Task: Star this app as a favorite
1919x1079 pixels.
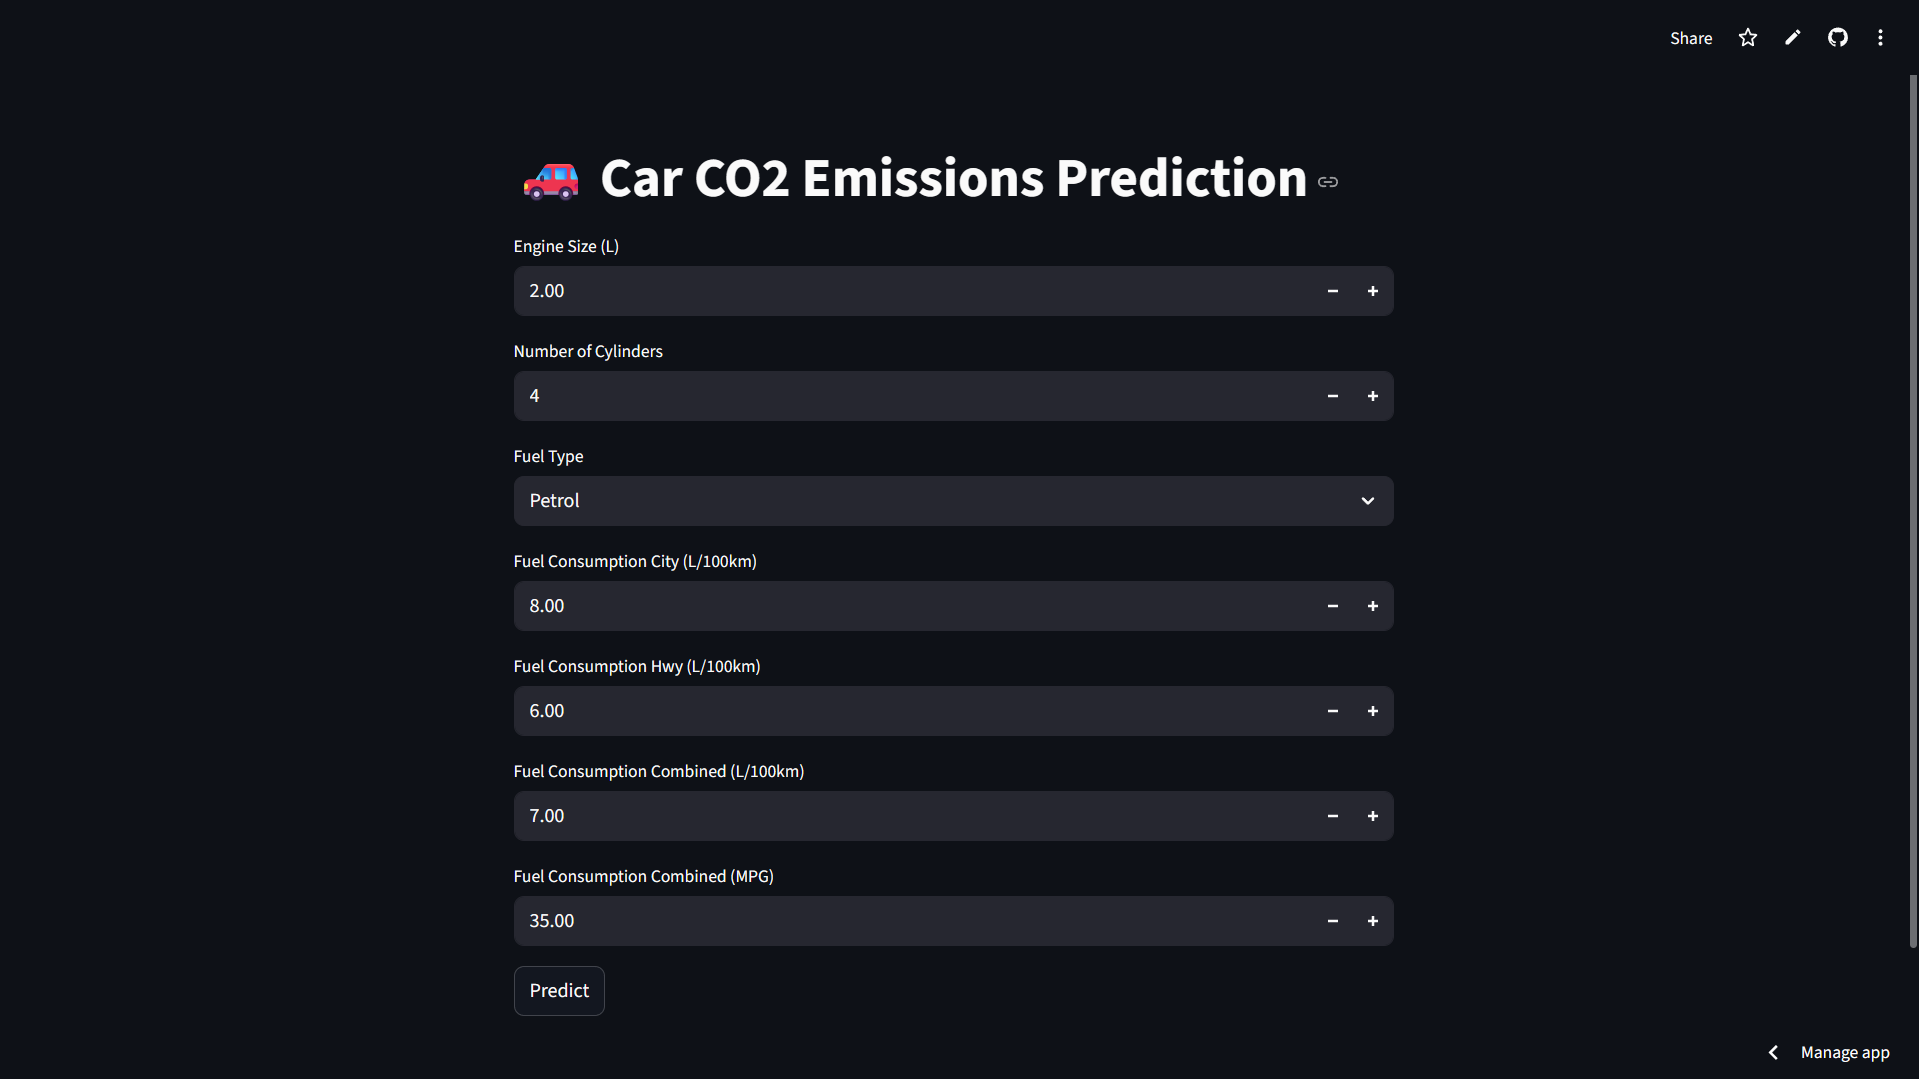Action: [1748, 38]
